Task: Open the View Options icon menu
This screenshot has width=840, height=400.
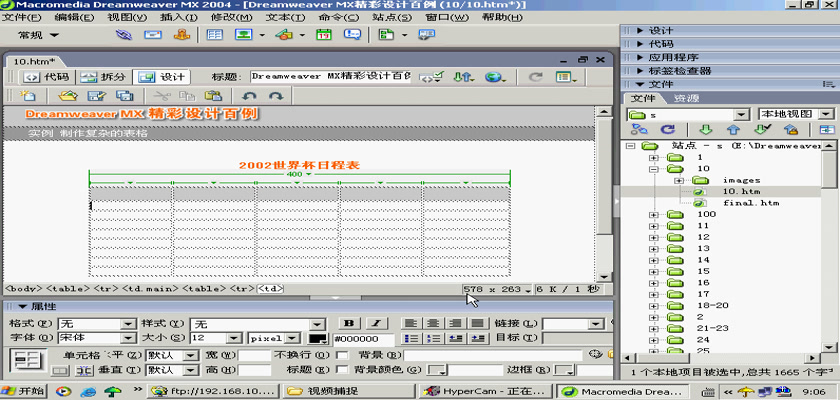Action: 566,77
